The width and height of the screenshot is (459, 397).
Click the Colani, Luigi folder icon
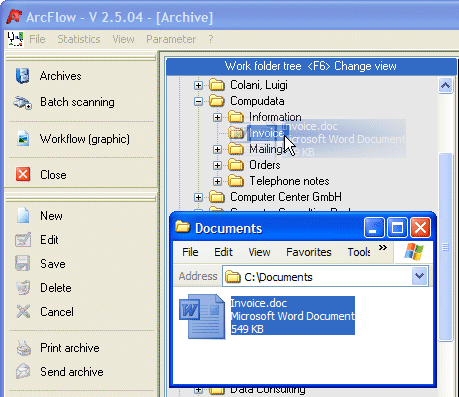tap(217, 85)
